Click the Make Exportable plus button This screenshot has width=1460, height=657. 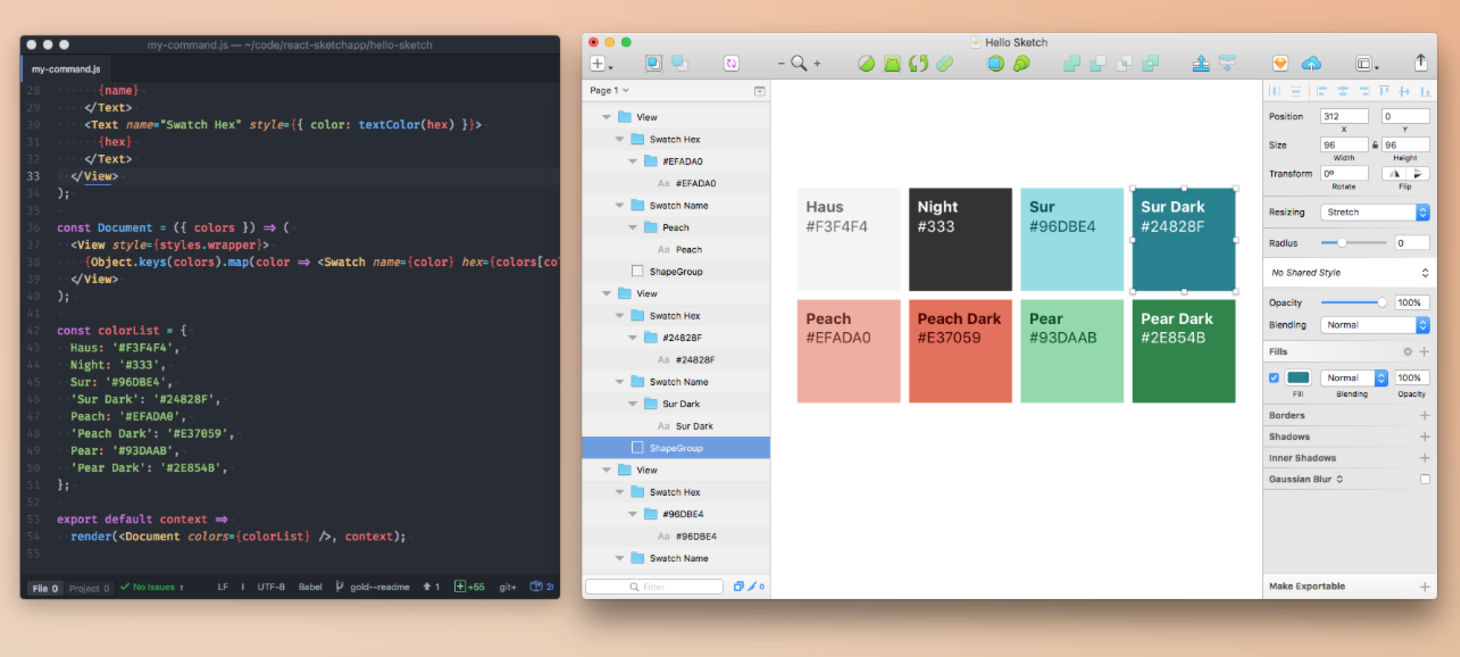(1424, 587)
